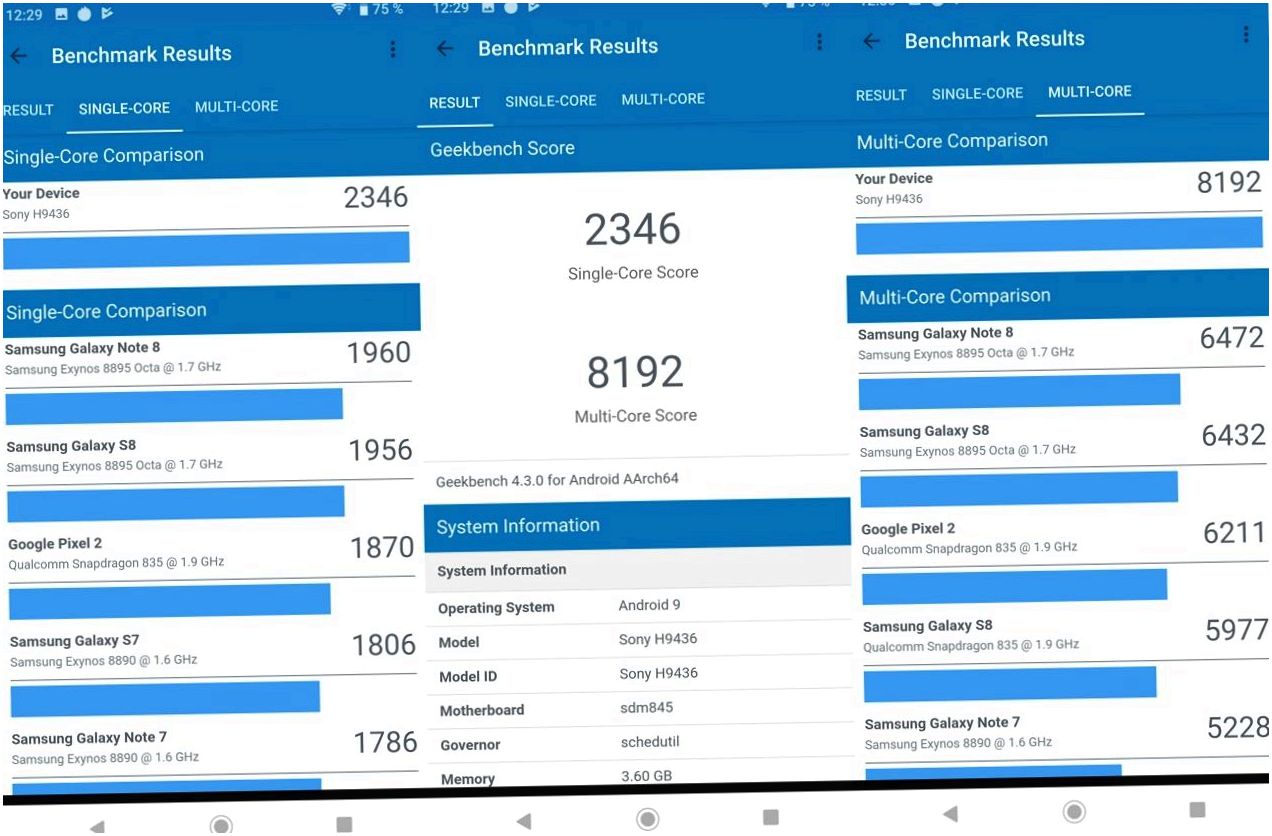The height and width of the screenshot is (836, 1272).
Task: Select SINGLE-CORE tab on the multi-core comparison screen
Action: pos(977,93)
